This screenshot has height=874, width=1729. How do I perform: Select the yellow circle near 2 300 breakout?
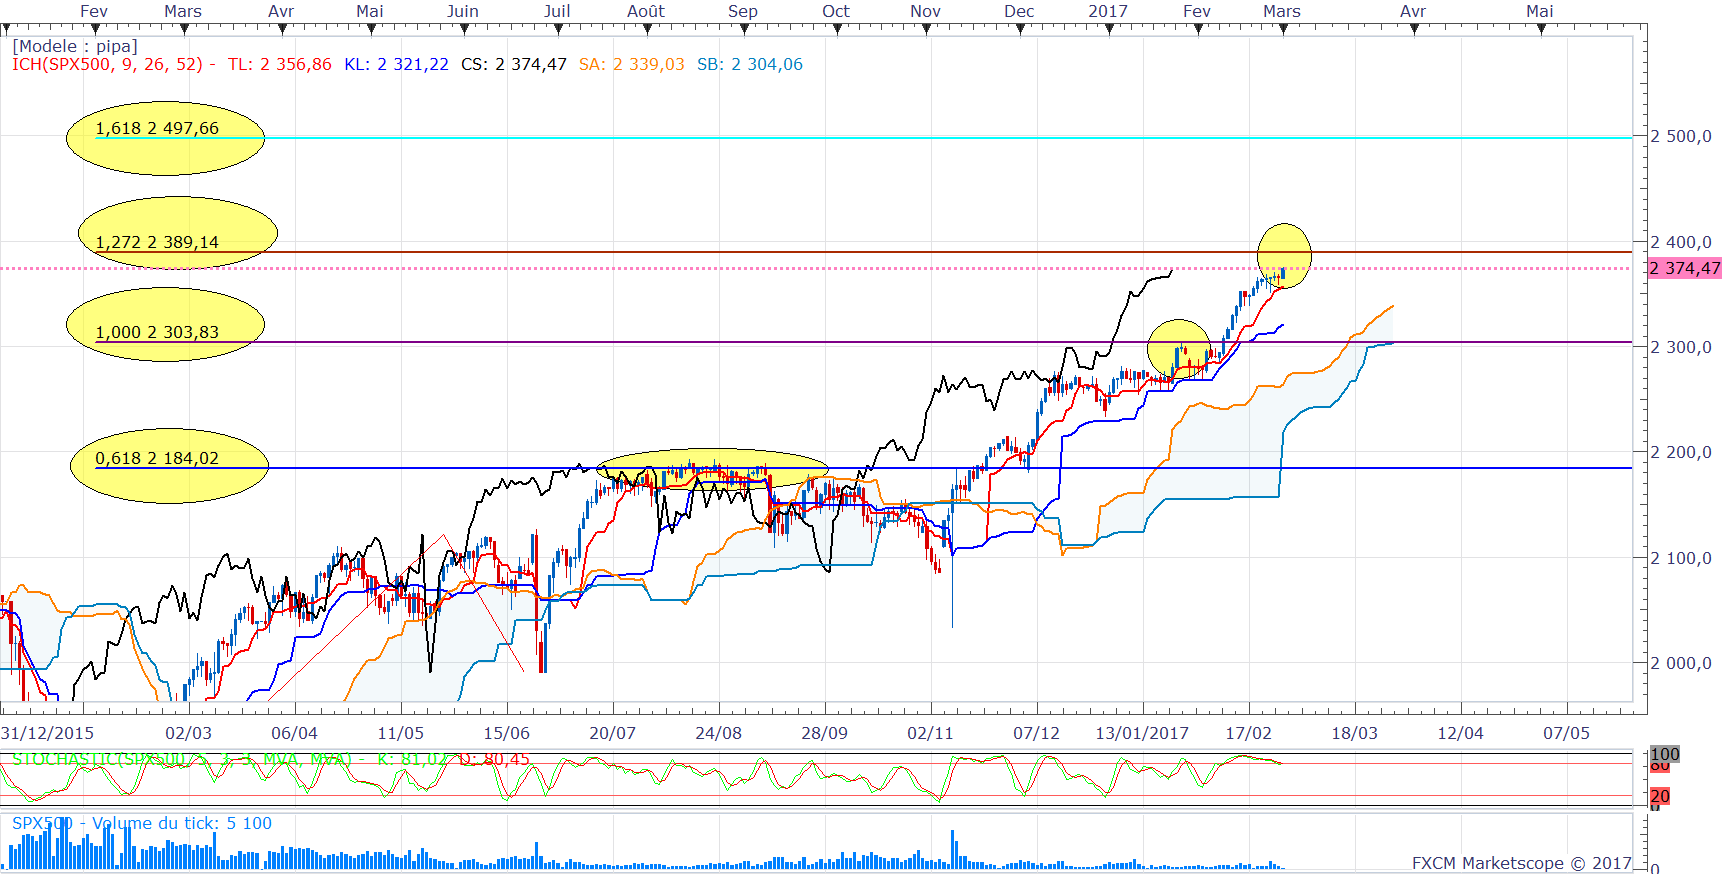tap(1179, 347)
